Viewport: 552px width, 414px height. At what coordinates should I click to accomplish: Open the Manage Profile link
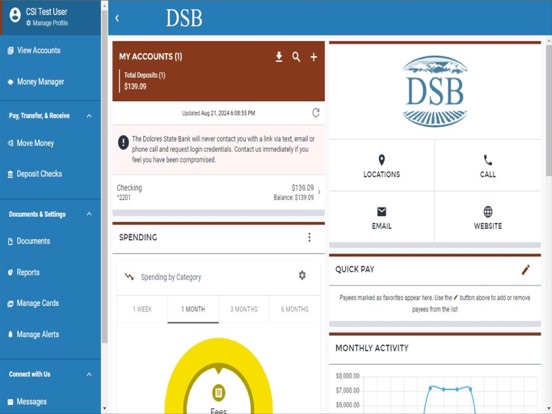[47, 23]
